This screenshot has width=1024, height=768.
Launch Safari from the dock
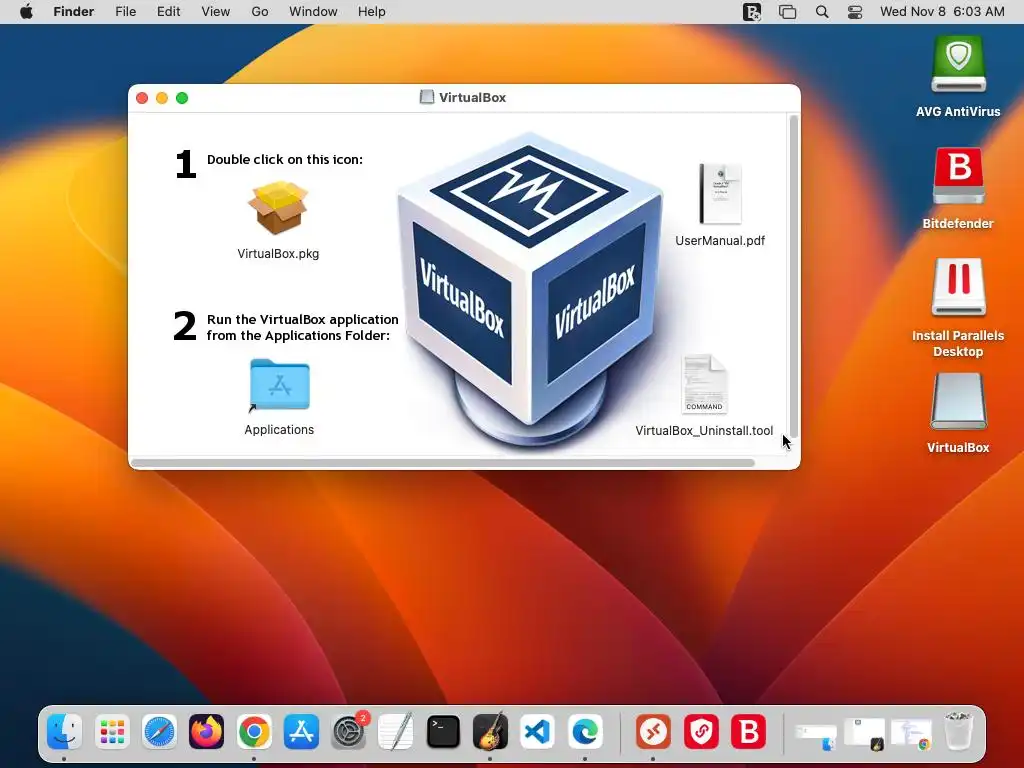[x=159, y=731]
